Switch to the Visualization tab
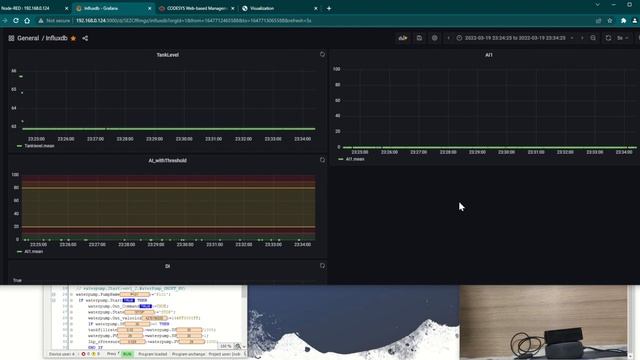This screenshot has width=640, height=360. coord(279,8)
